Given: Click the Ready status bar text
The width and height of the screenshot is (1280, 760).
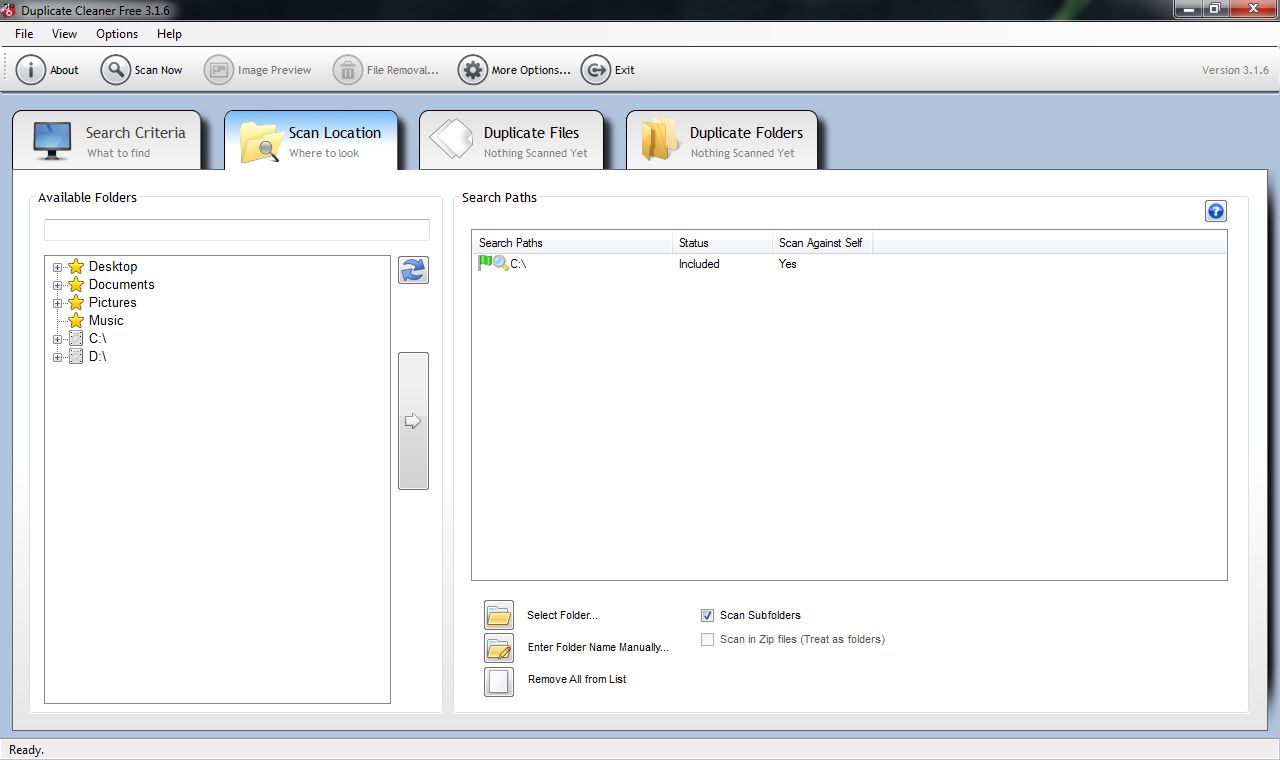Looking at the screenshot, I should click(x=26, y=750).
